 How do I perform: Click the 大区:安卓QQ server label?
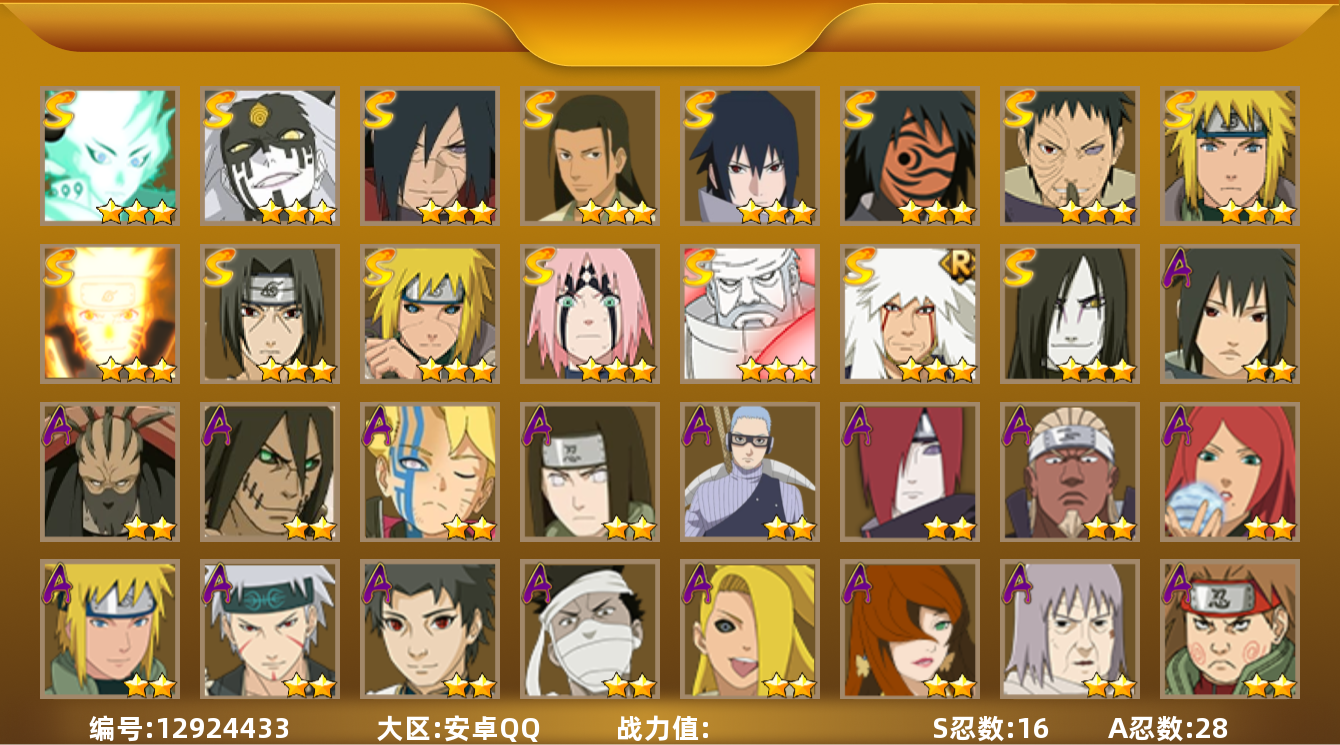[x=458, y=728]
